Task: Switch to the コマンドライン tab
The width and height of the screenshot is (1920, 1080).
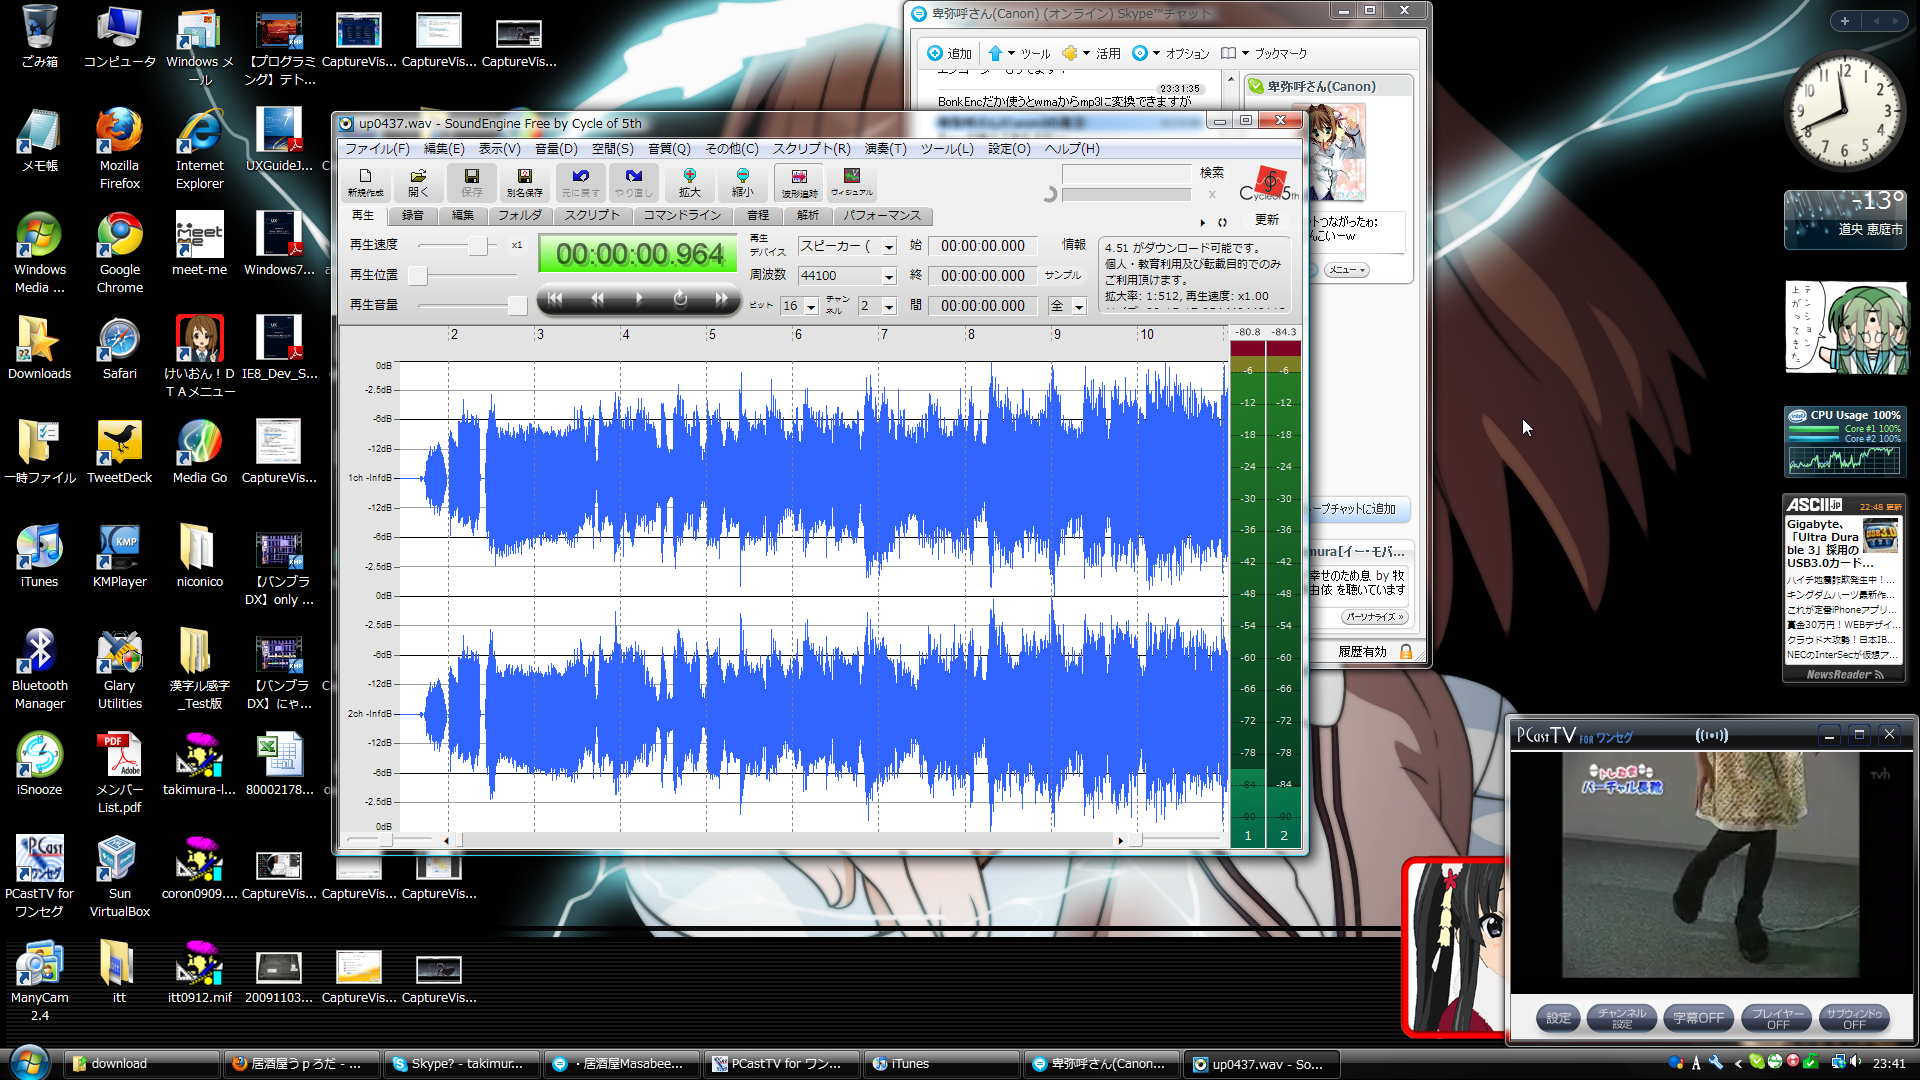Action: click(682, 215)
